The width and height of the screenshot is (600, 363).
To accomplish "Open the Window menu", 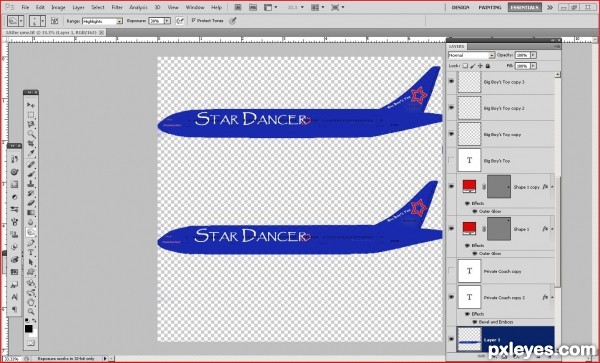I will click(x=195, y=7).
